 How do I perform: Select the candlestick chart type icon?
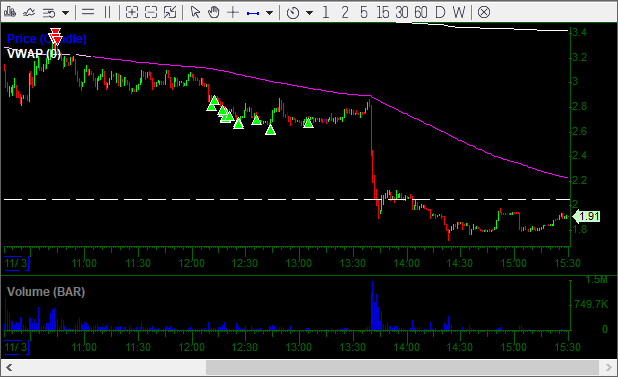9,12
